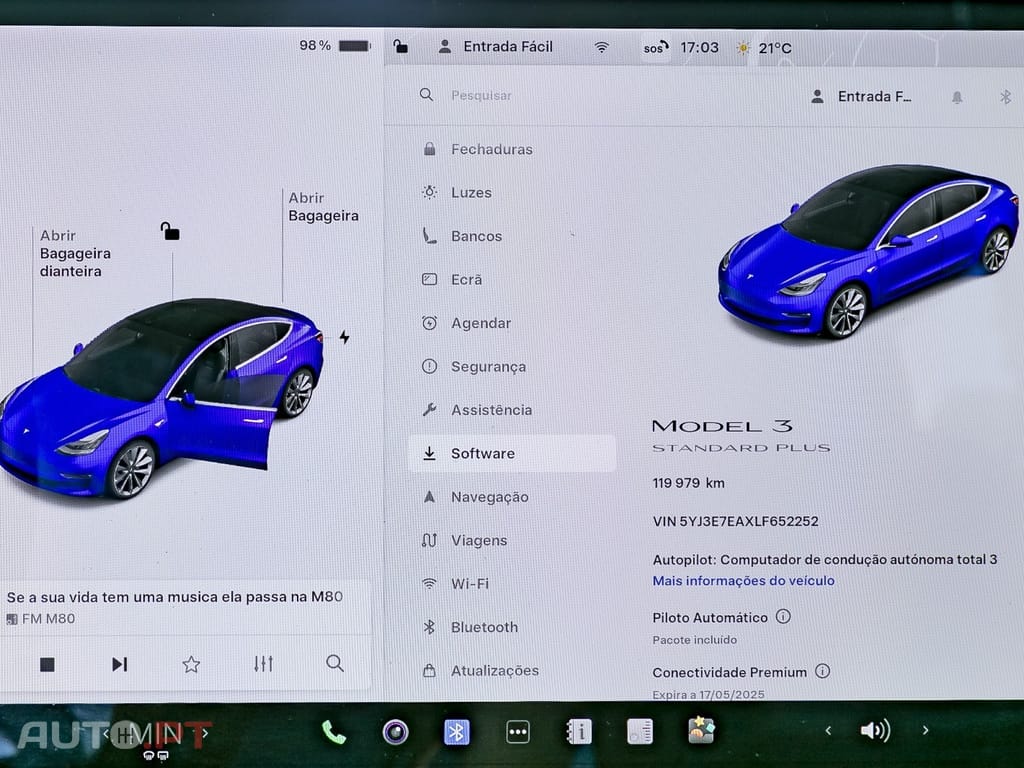1024x768 pixels.
Task: Tap info icon next to Conectividade Premium
Action: [823, 671]
